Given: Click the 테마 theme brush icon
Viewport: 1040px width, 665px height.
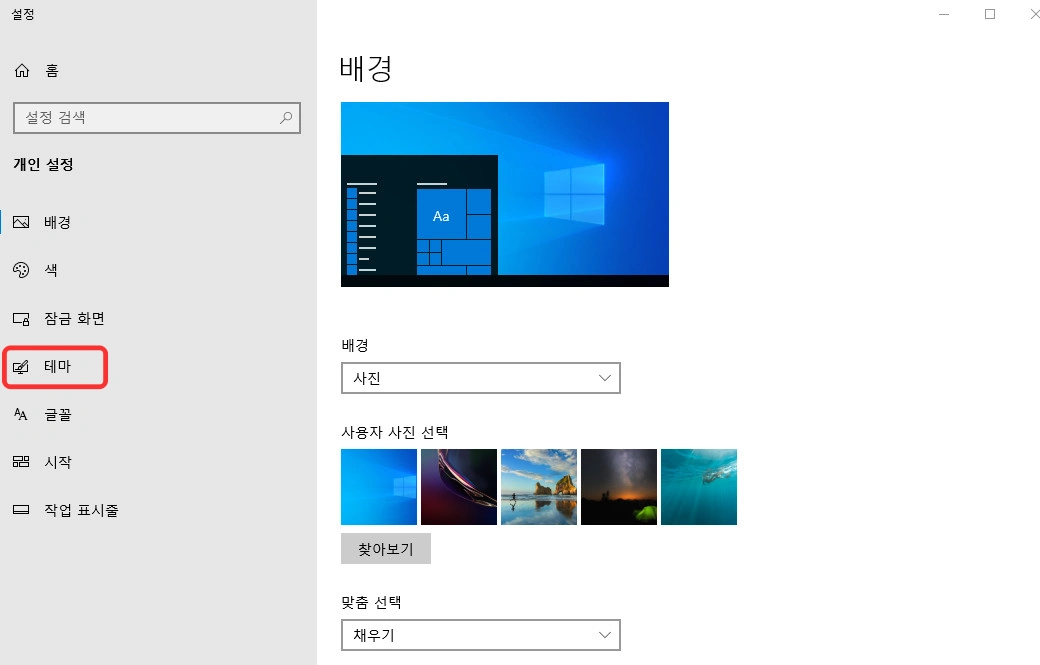Looking at the screenshot, I should [21, 367].
